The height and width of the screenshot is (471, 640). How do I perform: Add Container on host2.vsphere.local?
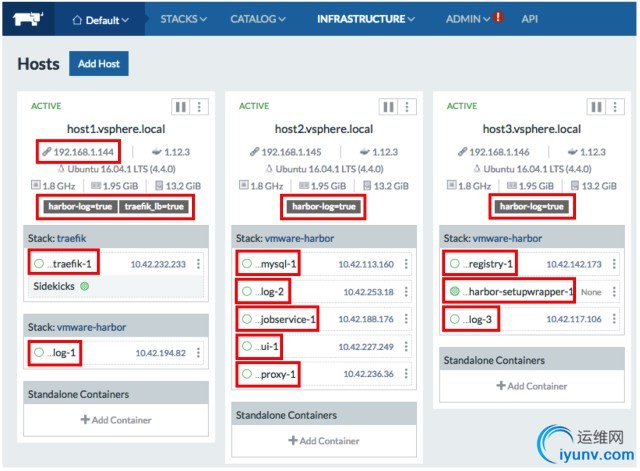click(324, 441)
